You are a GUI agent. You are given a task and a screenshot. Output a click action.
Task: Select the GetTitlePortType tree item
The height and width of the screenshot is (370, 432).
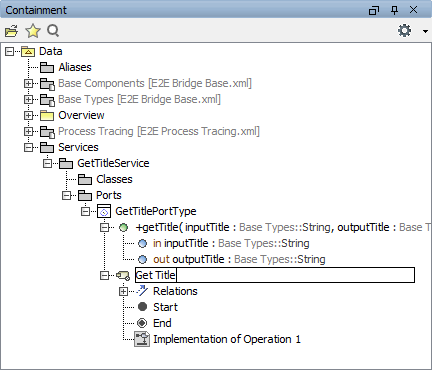(155, 211)
